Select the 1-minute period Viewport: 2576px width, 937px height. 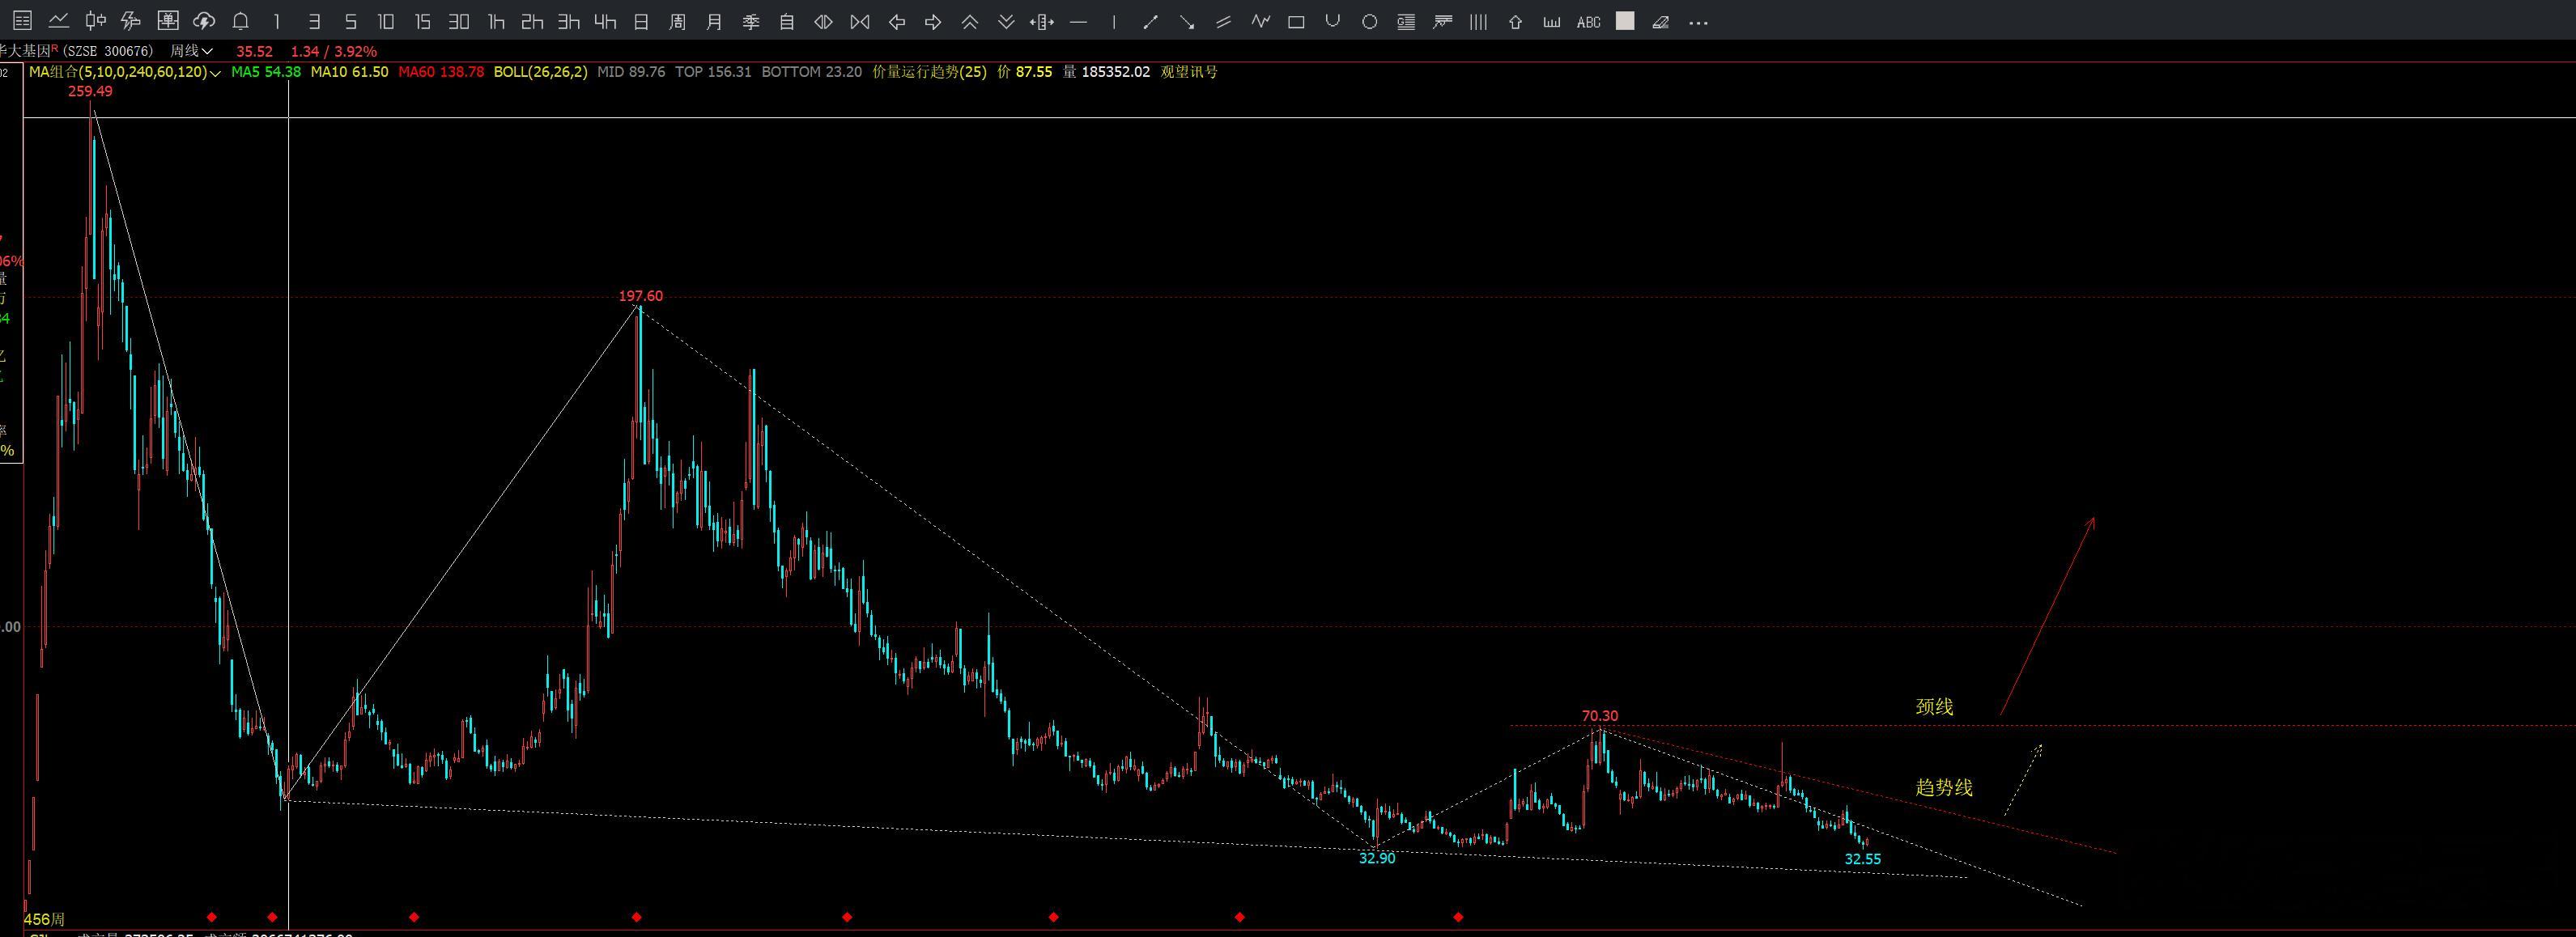pyautogui.click(x=277, y=21)
